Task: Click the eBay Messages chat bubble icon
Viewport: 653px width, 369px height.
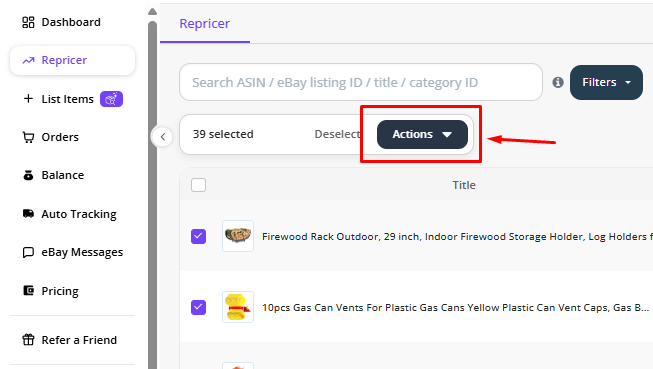Action: coord(28,252)
